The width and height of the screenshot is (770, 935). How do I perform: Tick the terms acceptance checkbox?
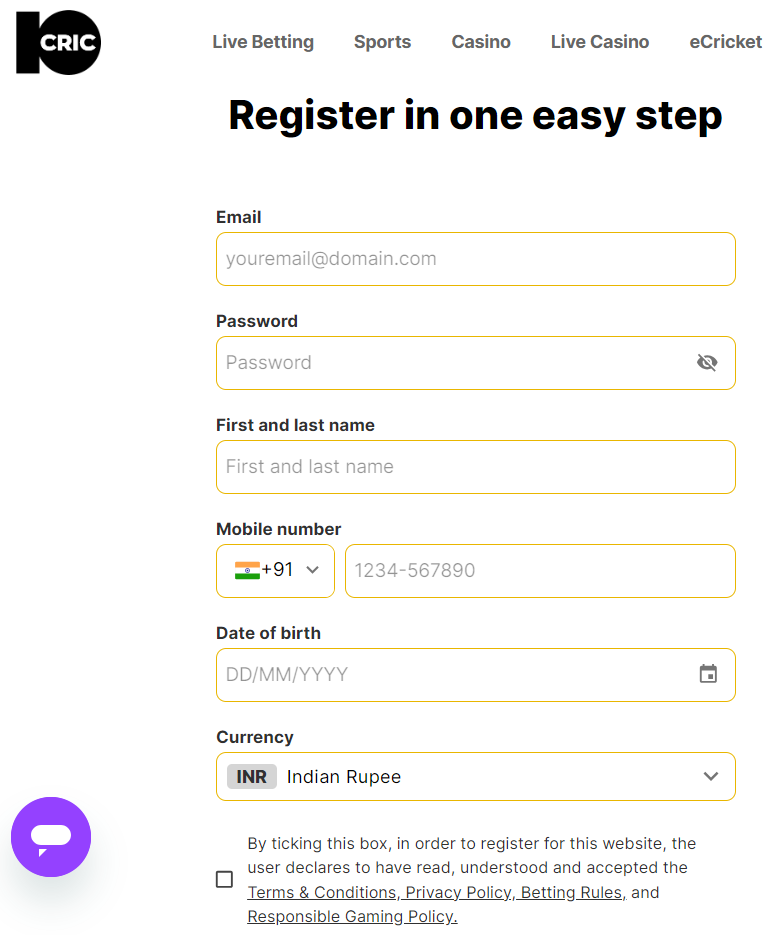click(225, 879)
